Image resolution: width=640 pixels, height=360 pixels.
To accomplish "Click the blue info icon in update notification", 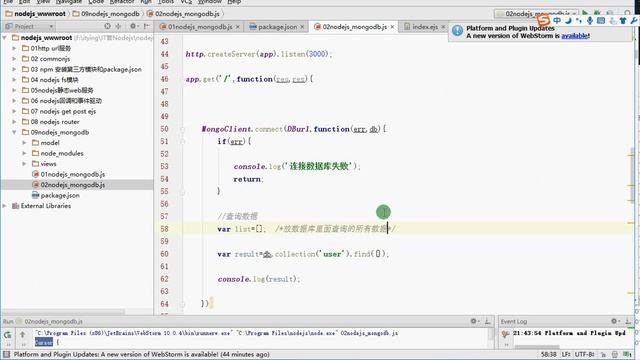I will [x=458, y=30].
